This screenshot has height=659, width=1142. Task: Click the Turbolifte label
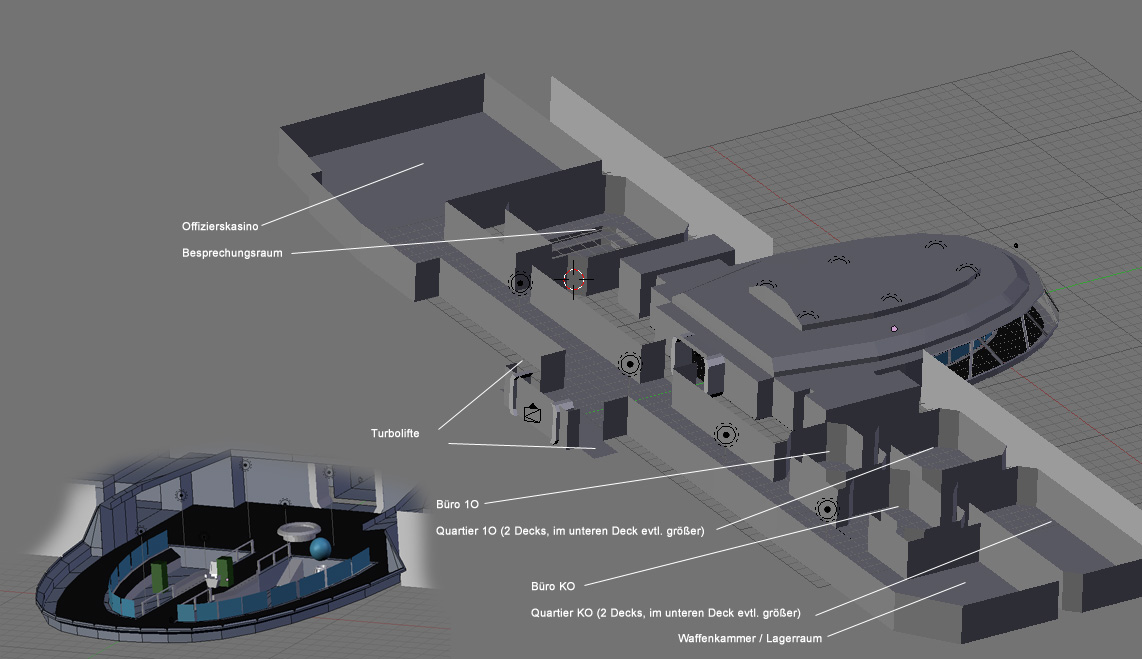click(x=393, y=433)
